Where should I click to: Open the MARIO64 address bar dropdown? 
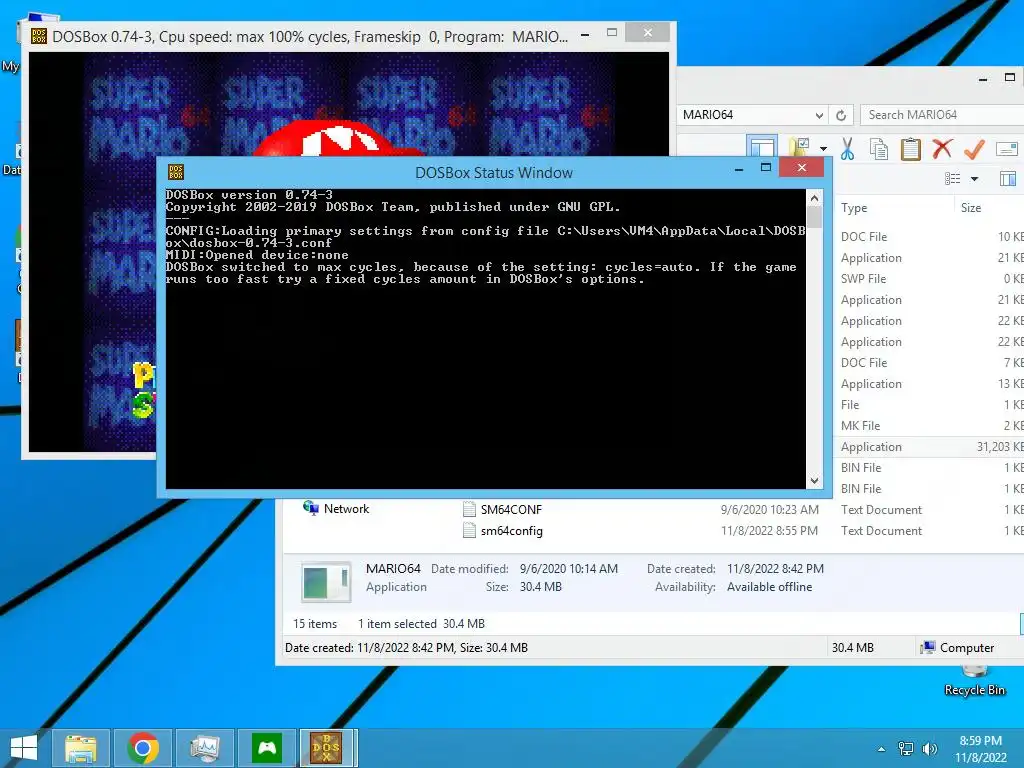point(819,115)
